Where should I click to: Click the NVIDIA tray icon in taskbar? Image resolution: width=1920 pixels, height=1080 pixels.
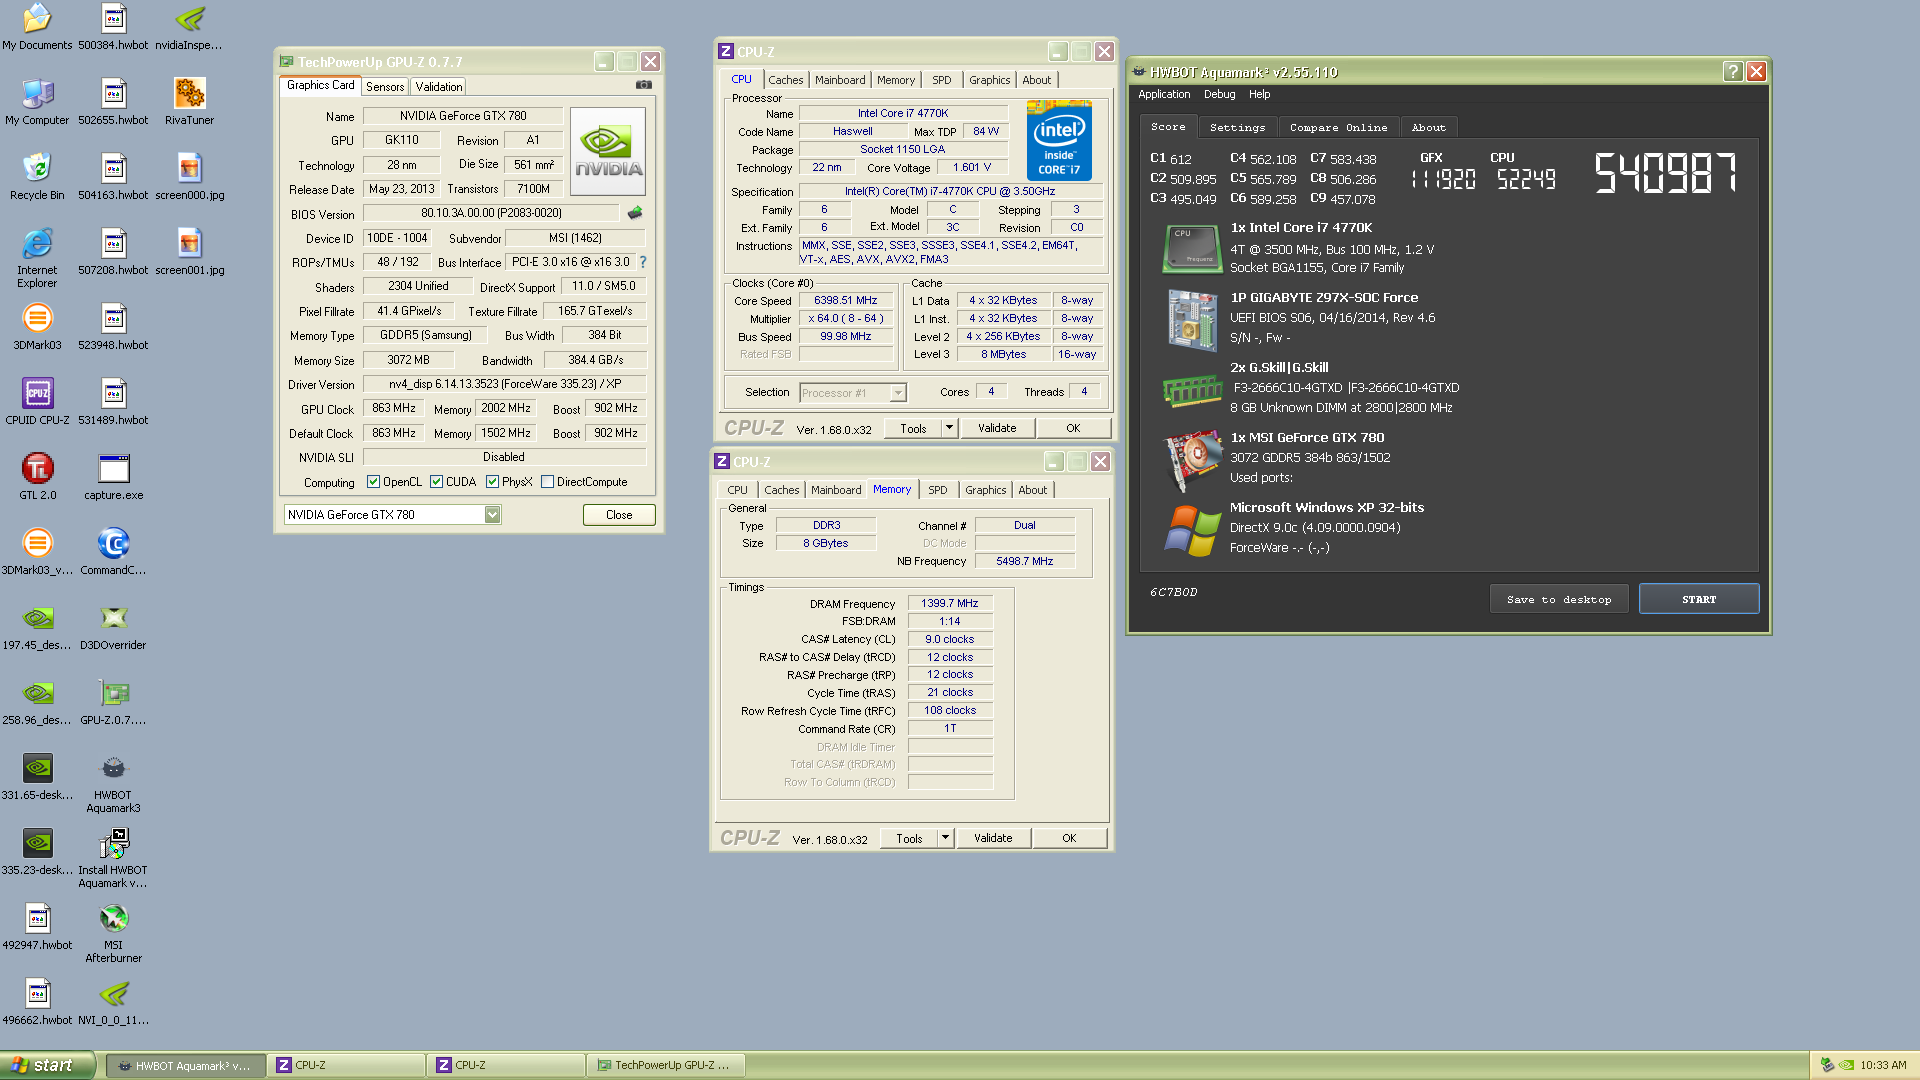point(1847,1065)
